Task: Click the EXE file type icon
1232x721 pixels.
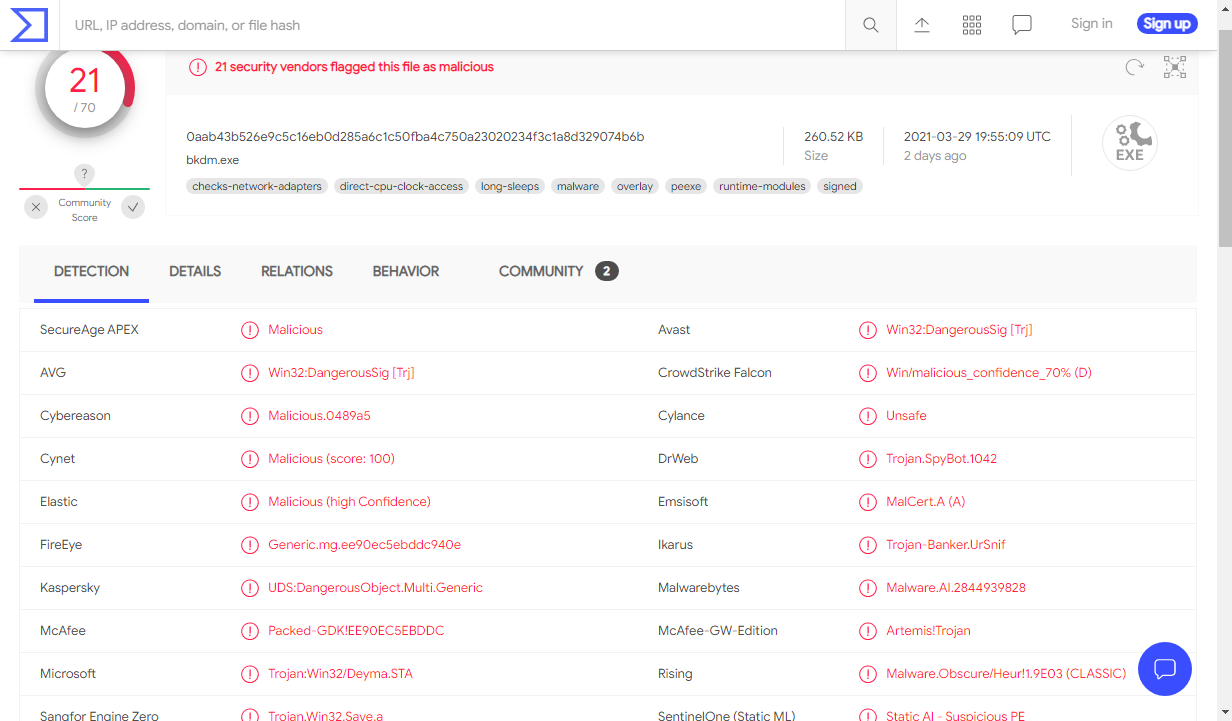Action: 1130,143
